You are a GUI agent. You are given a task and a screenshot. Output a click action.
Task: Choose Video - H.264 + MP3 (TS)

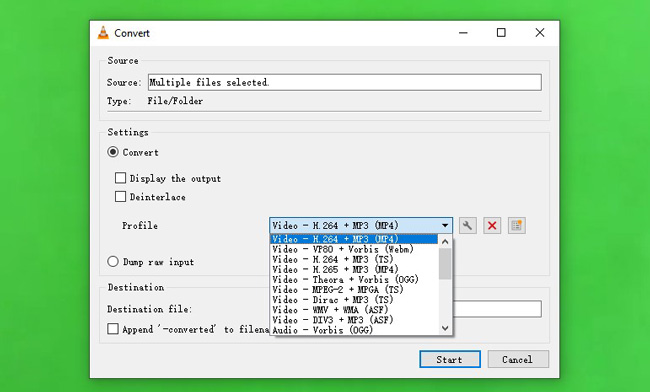pos(354,259)
